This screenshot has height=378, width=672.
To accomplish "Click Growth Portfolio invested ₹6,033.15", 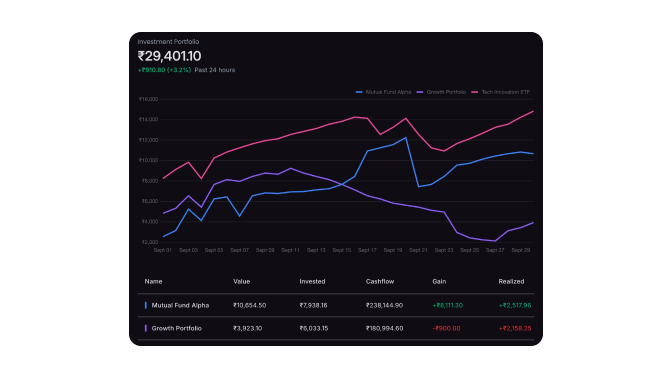I will click(314, 328).
